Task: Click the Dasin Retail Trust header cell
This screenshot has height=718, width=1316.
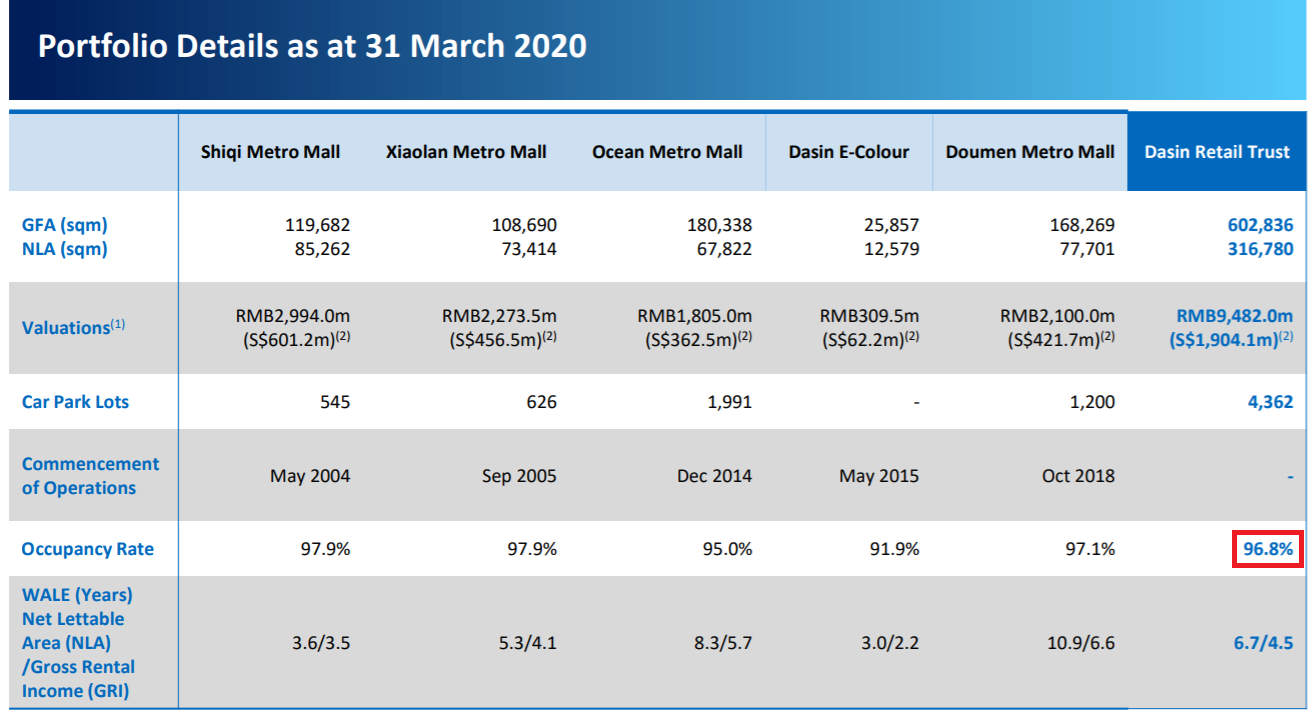Action: [1217, 152]
